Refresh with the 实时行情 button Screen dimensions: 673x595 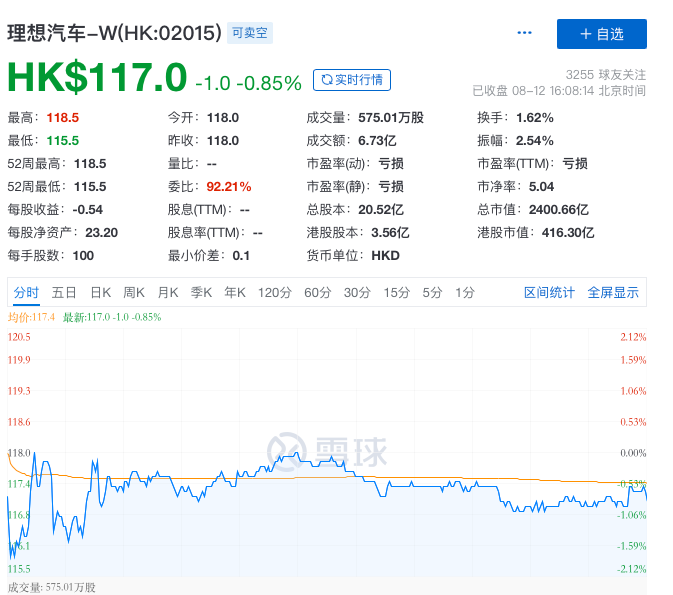352,80
